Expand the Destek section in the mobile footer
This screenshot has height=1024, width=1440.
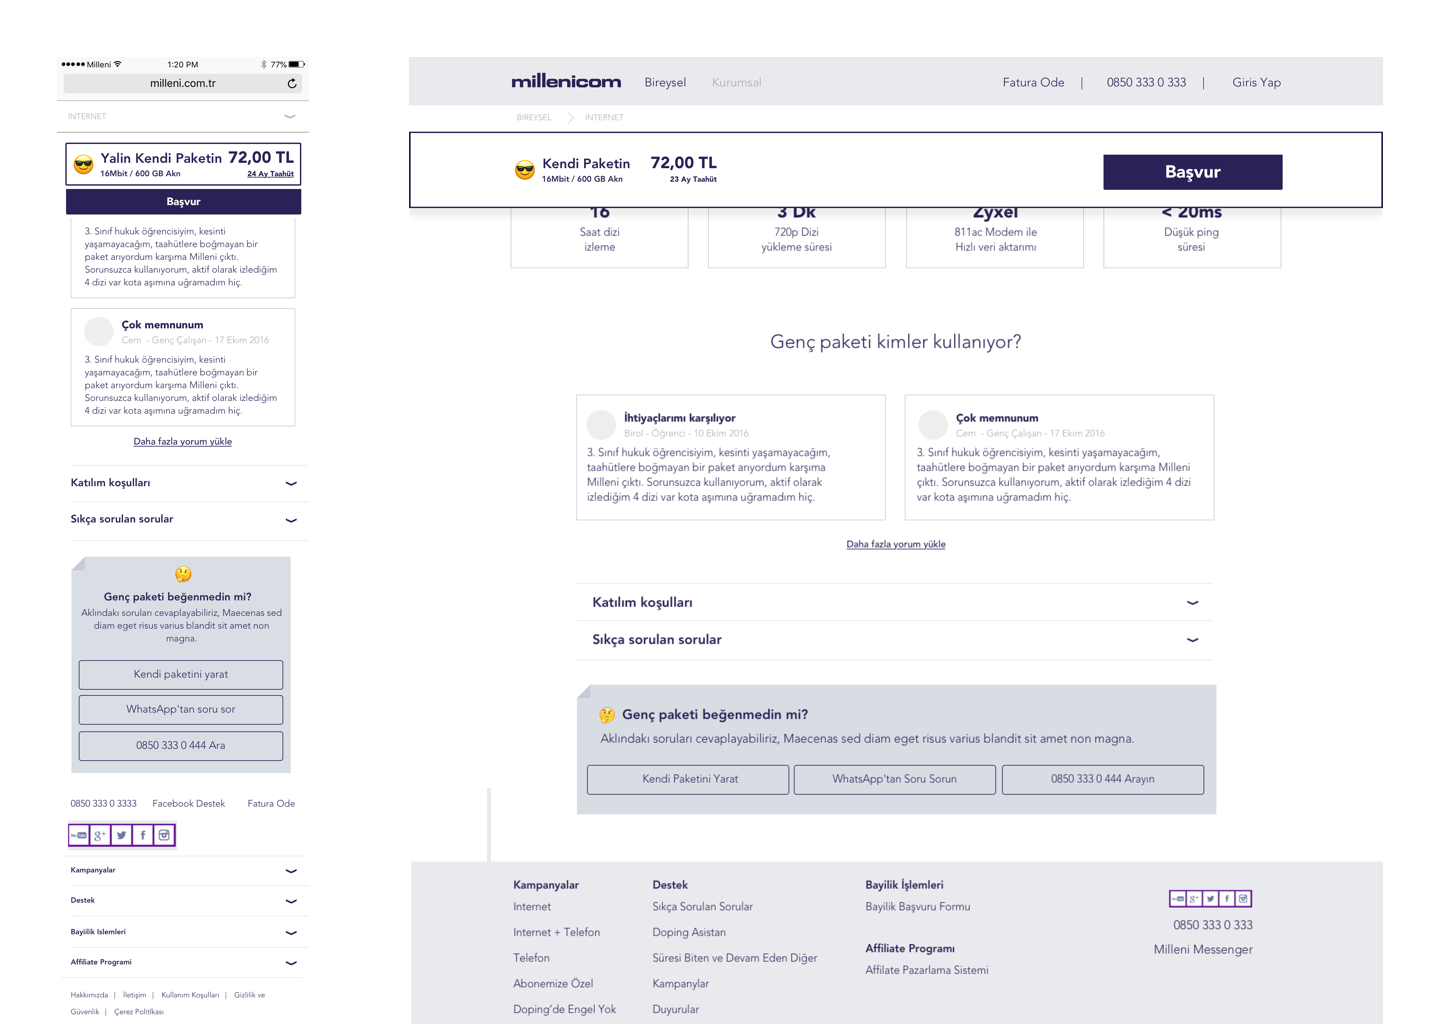coord(184,901)
